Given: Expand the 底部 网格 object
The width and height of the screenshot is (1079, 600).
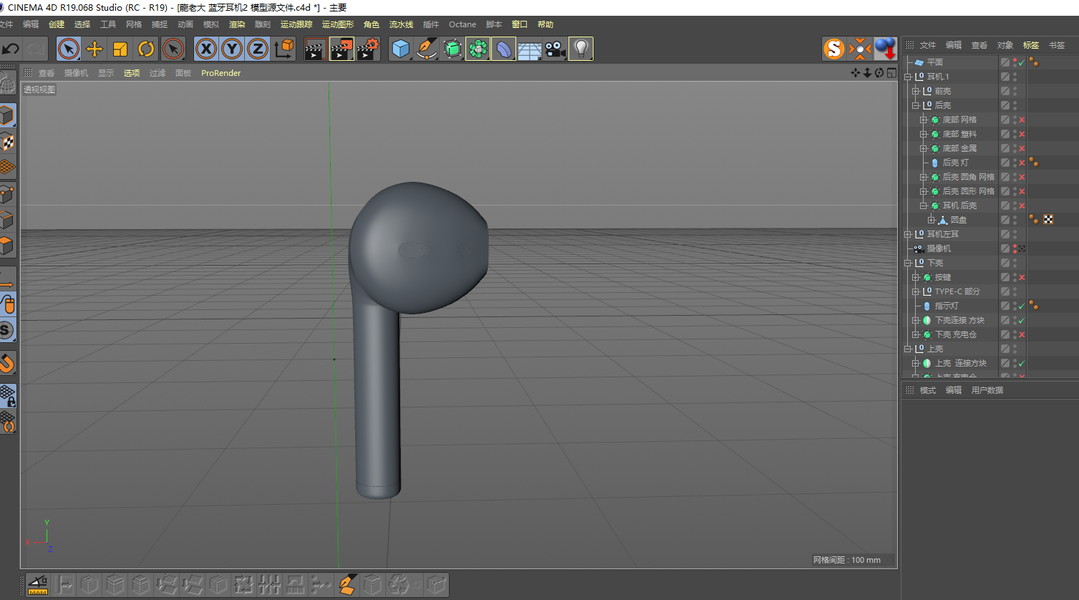Looking at the screenshot, I should tap(923, 120).
